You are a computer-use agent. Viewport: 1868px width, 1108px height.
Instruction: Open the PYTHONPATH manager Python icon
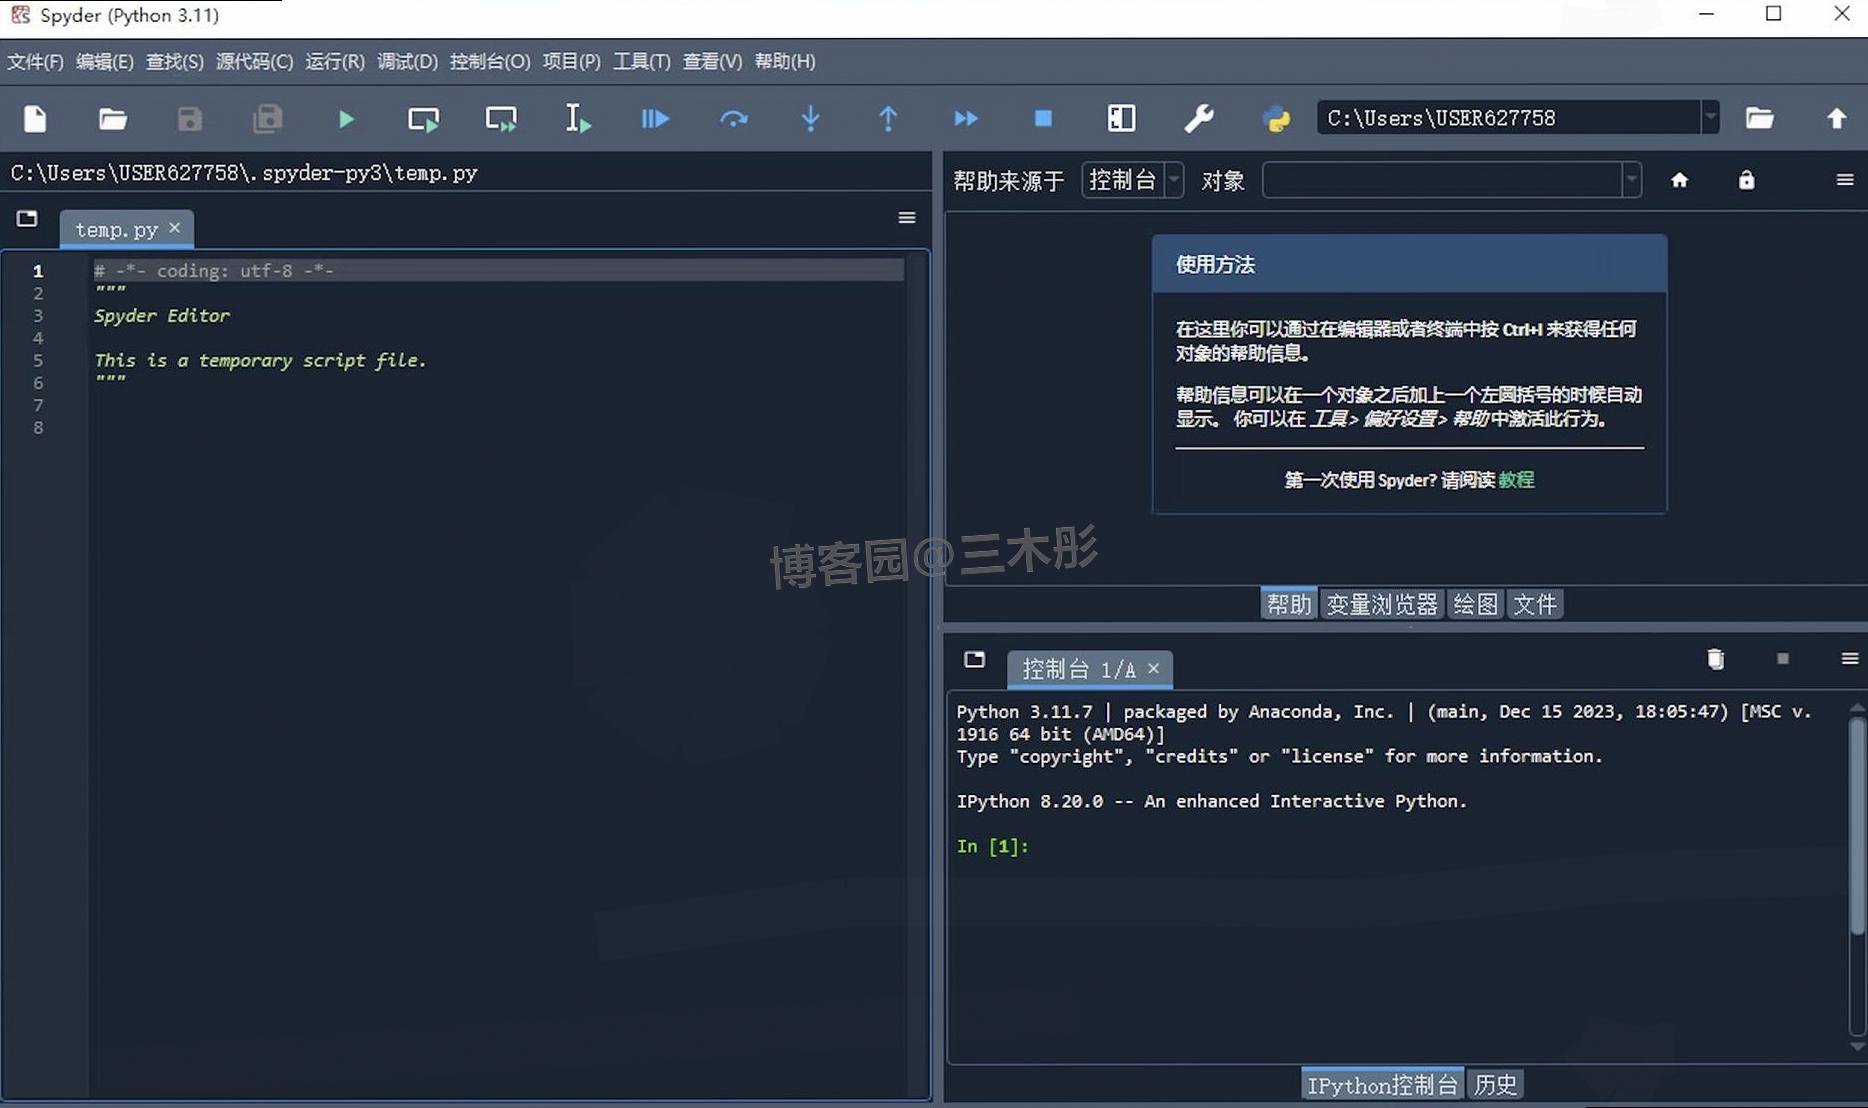pos(1277,118)
